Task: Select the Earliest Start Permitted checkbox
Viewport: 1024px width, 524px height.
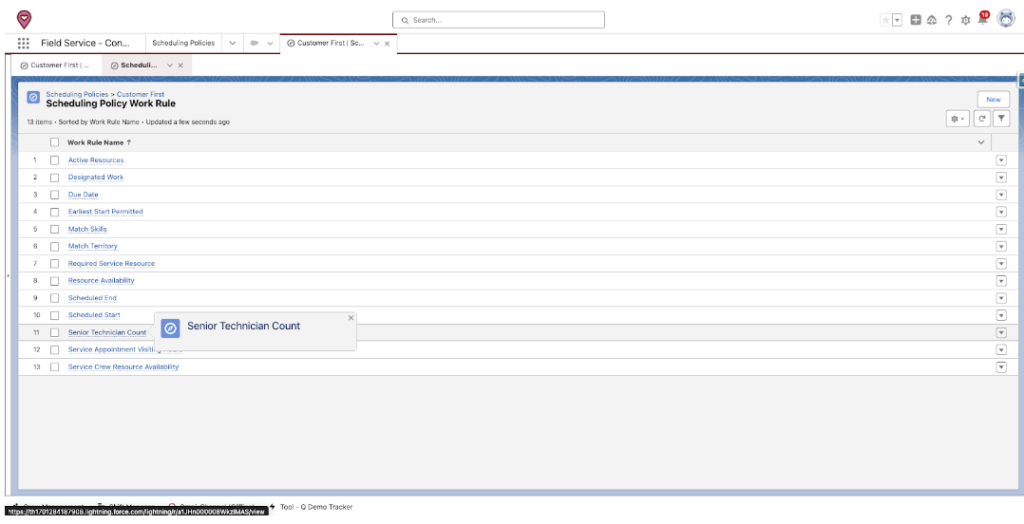Action: (x=54, y=212)
